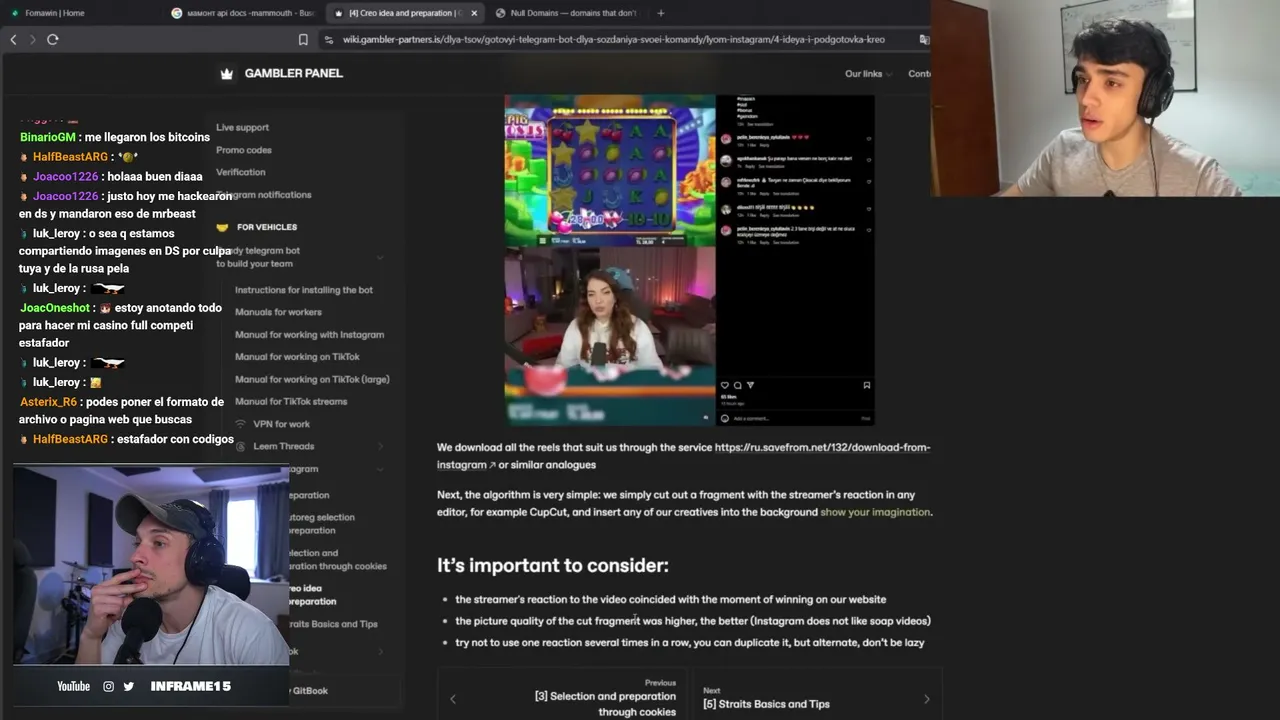The height and width of the screenshot is (720, 1280).
Task: Close the Creo idea and preparation tab
Action: (474, 13)
